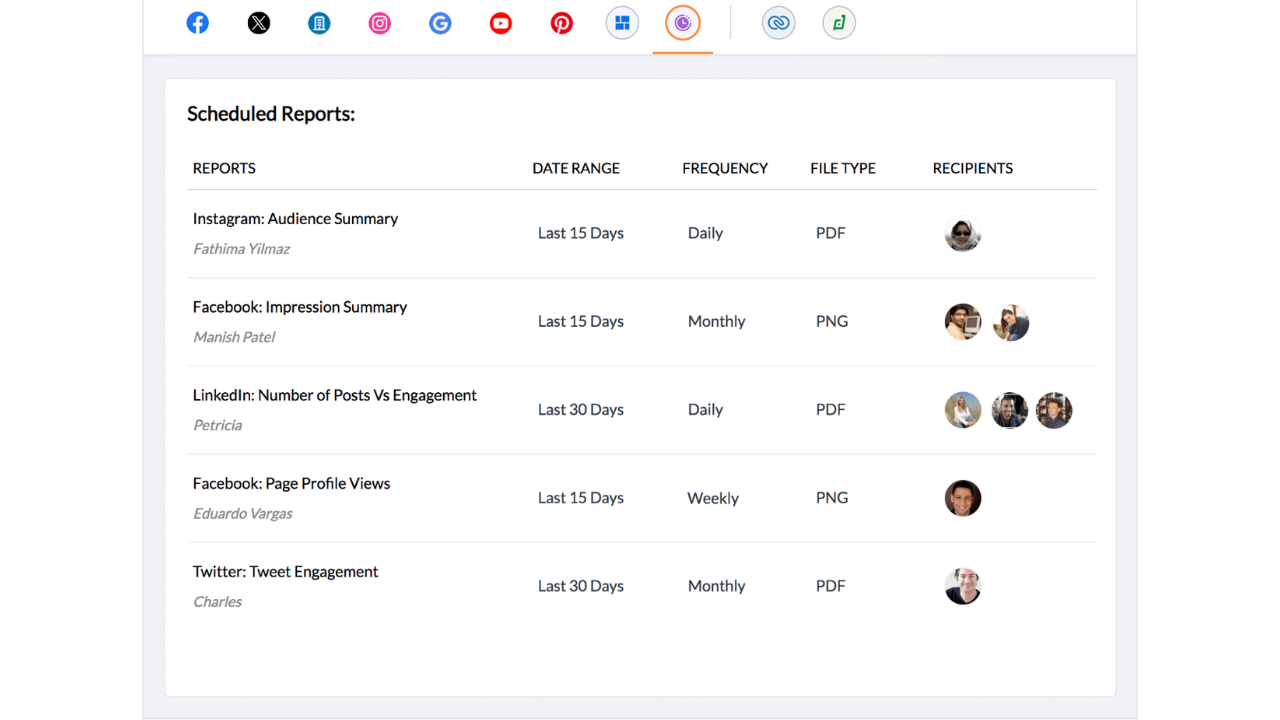Open the Instagram: Audience Summary report

tap(295, 218)
